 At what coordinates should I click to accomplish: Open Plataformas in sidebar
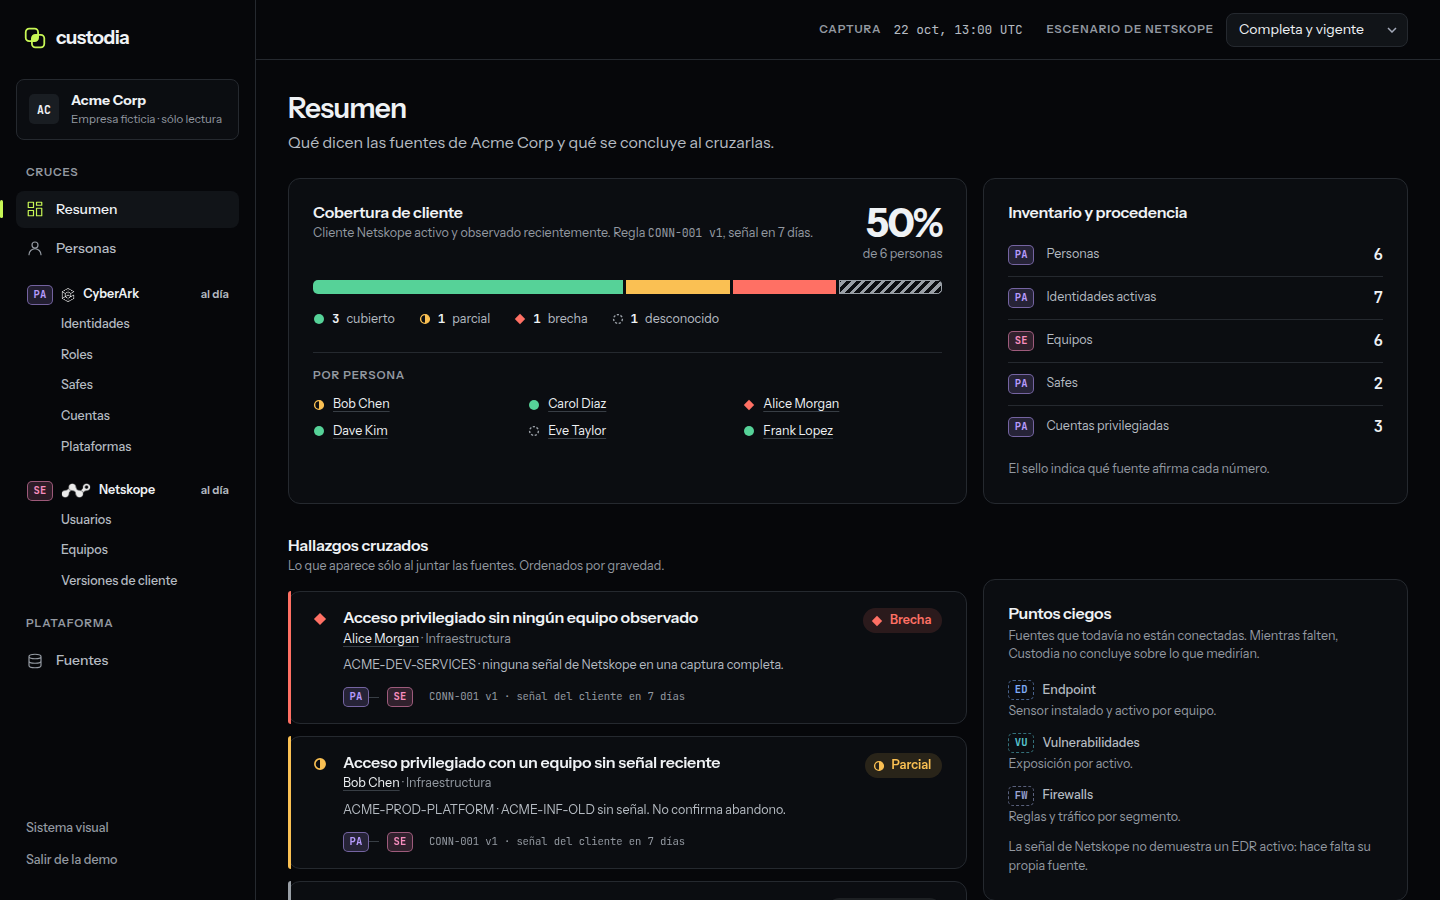[x=96, y=447]
